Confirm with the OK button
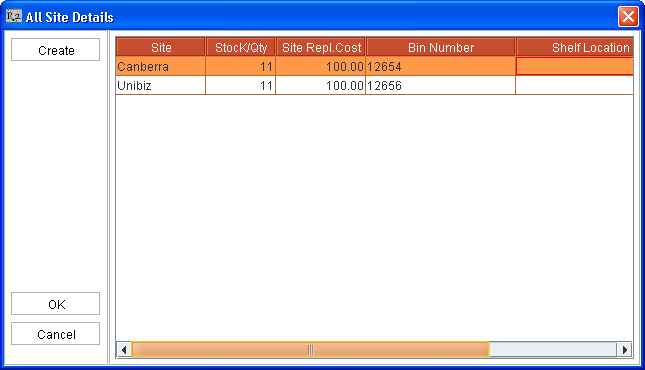This screenshot has width=645, height=370. (56, 304)
